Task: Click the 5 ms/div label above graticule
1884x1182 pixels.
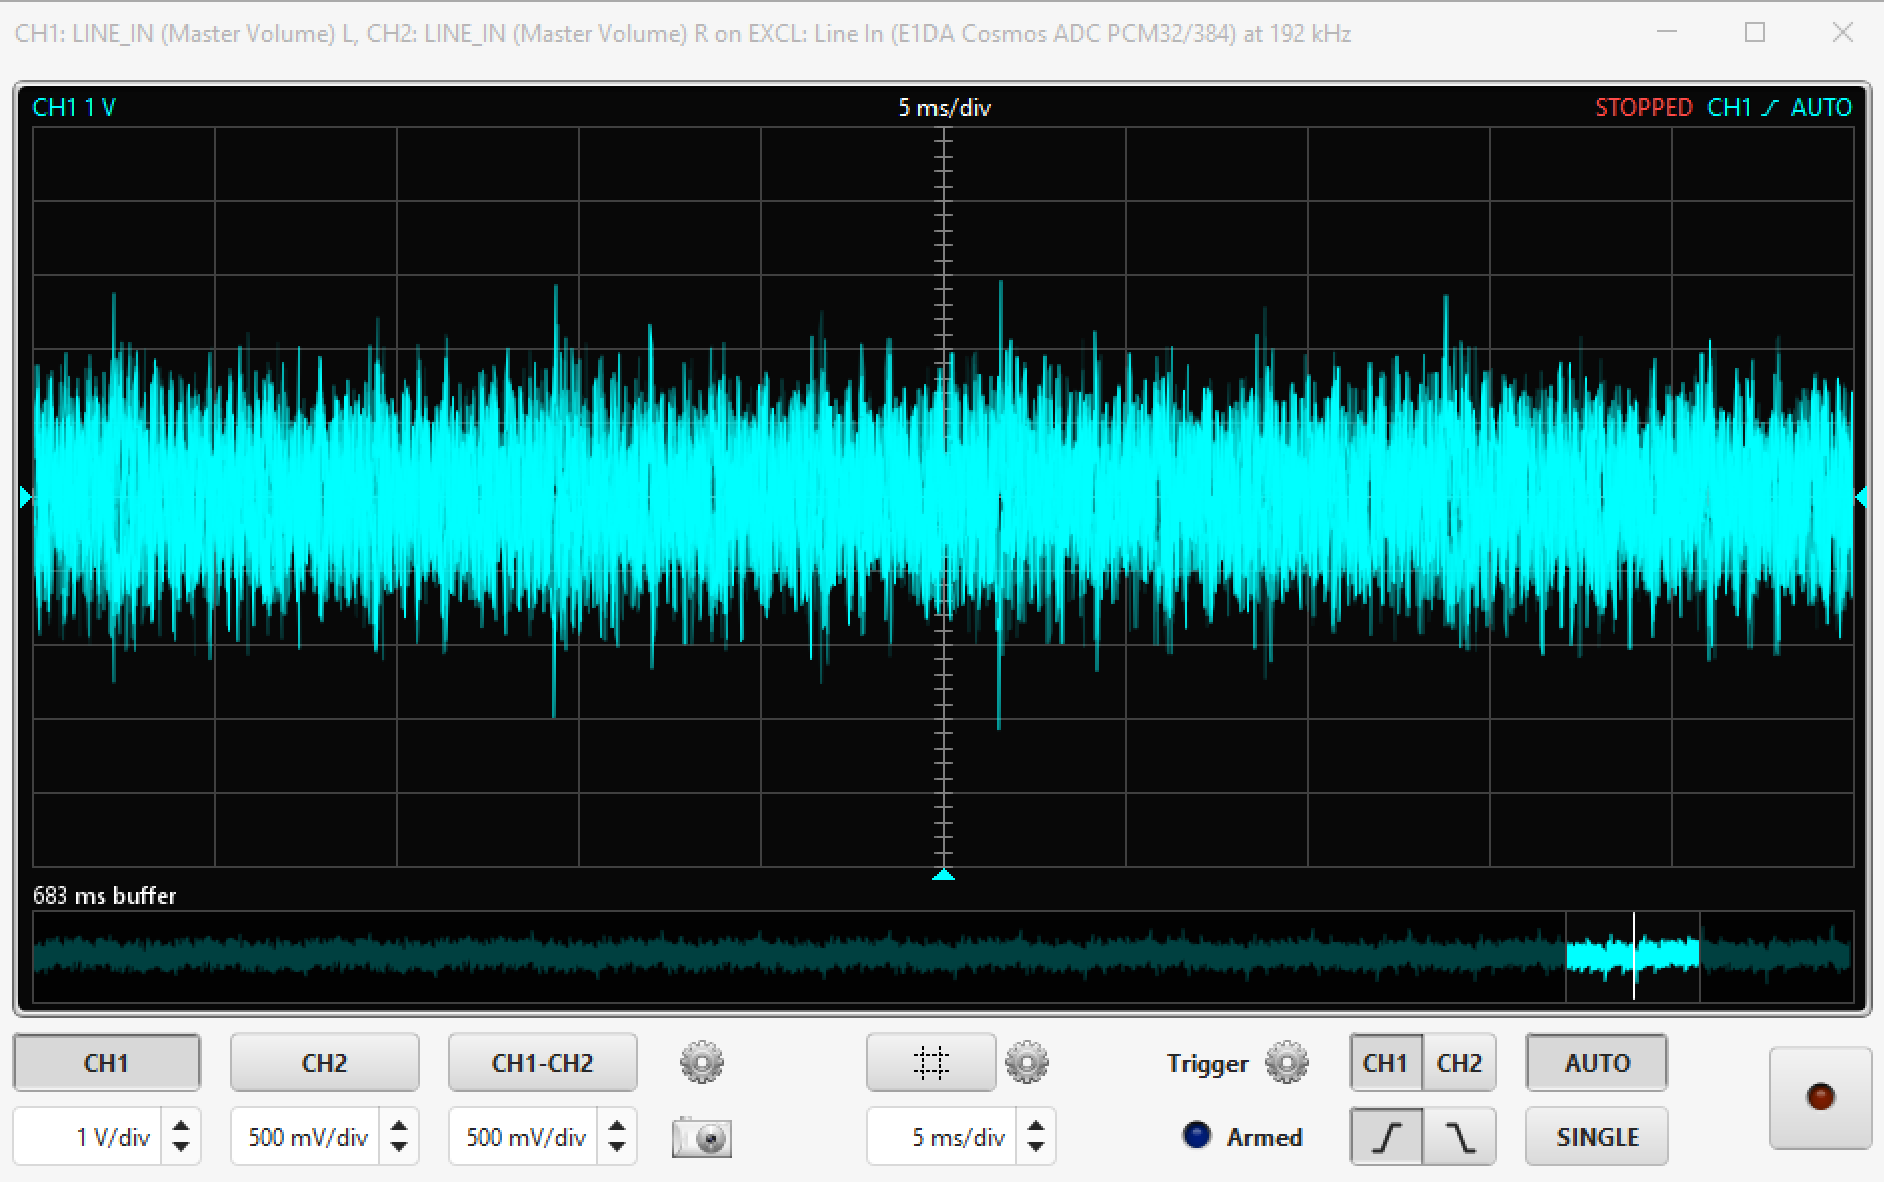Action: pyautogui.click(x=944, y=107)
